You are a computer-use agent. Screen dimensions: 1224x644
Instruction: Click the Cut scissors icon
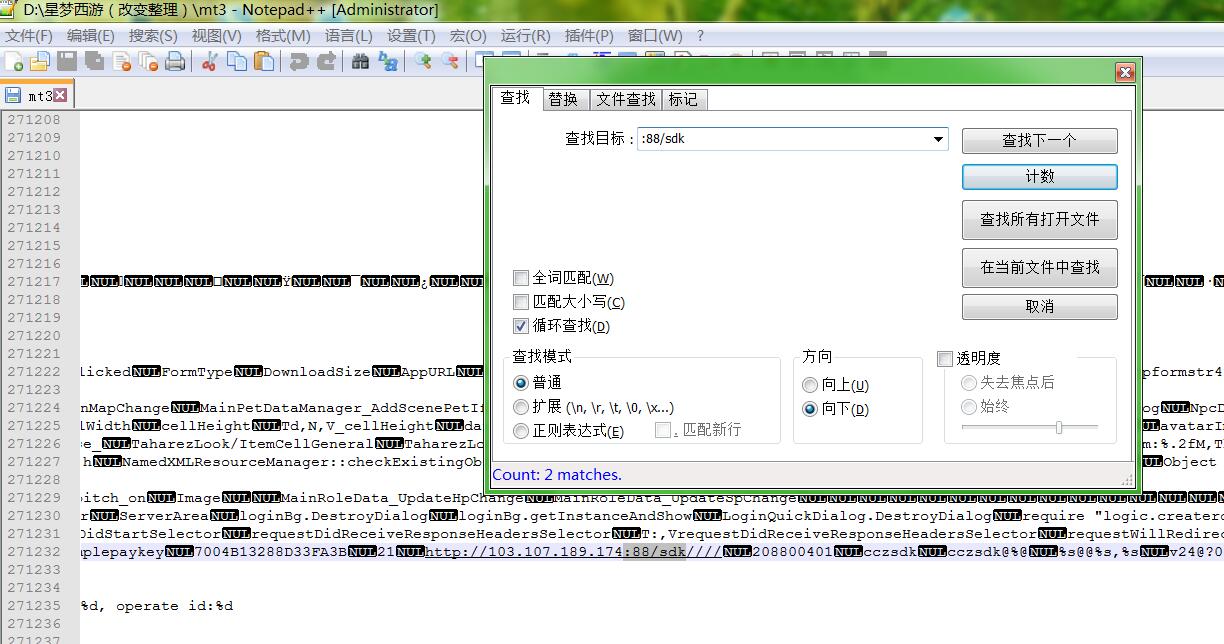point(210,62)
